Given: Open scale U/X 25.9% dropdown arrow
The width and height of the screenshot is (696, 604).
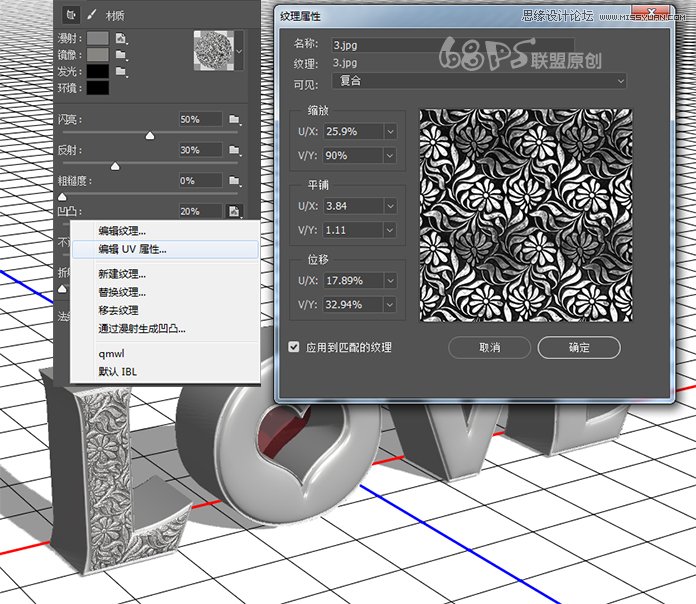Looking at the screenshot, I should pyautogui.click(x=390, y=131).
